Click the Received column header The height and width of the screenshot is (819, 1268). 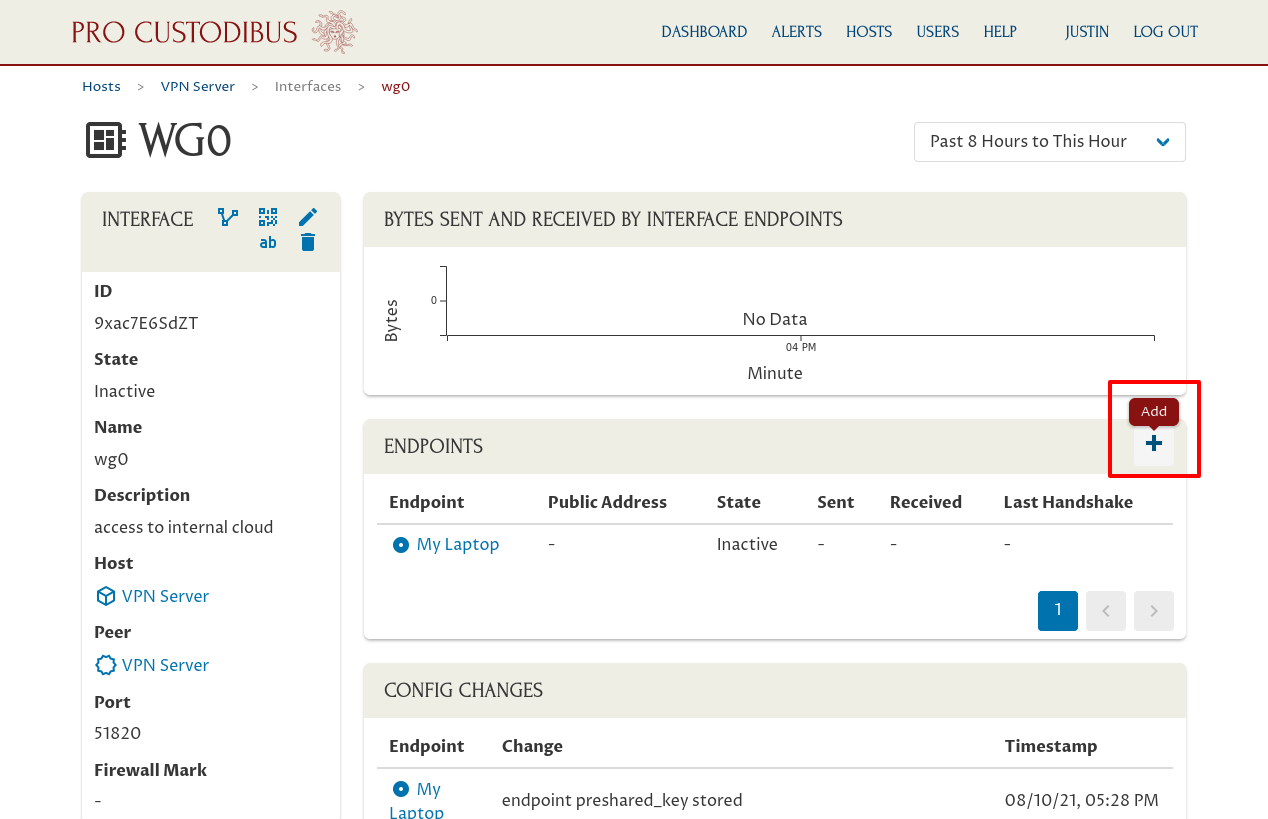926,502
